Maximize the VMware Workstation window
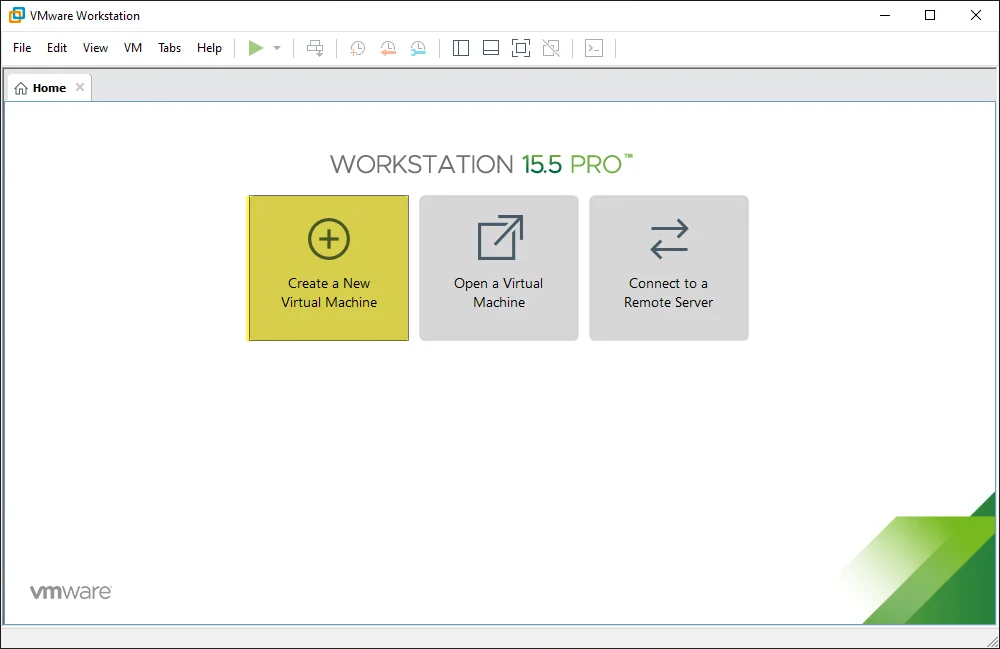This screenshot has width=1000, height=649. tap(930, 15)
